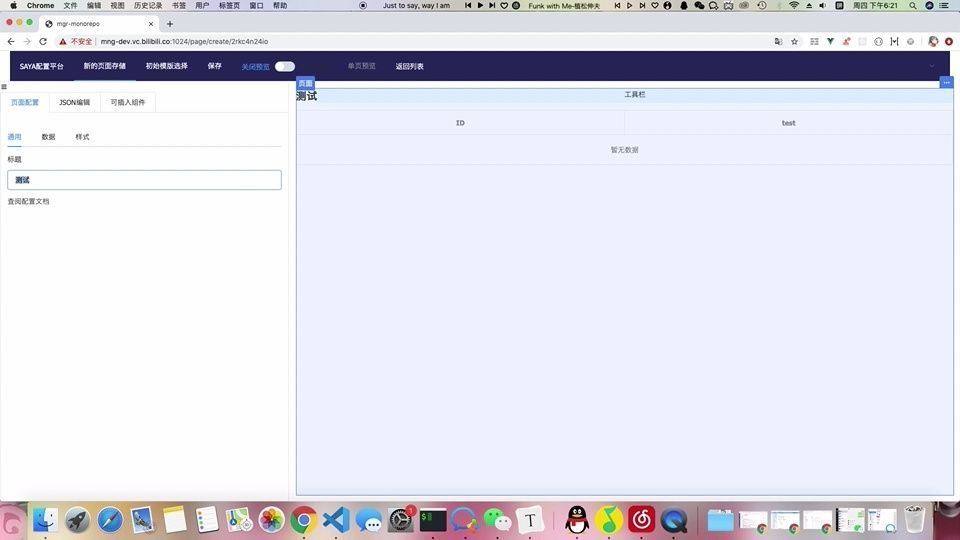
Task: Open WeChat from the dock
Action: point(497,520)
